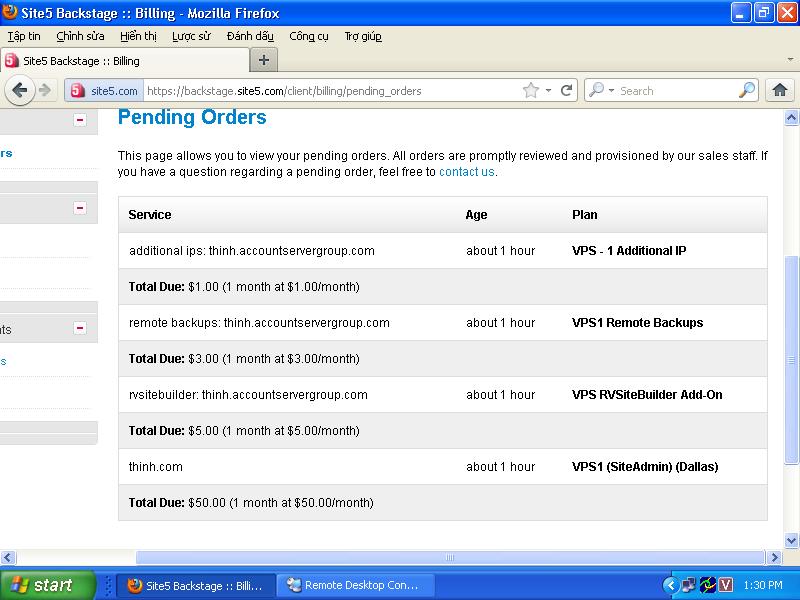Switch to Remote Desktop Connection taskbar button
This screenshot has width=800, height=600.
point(356,585)
